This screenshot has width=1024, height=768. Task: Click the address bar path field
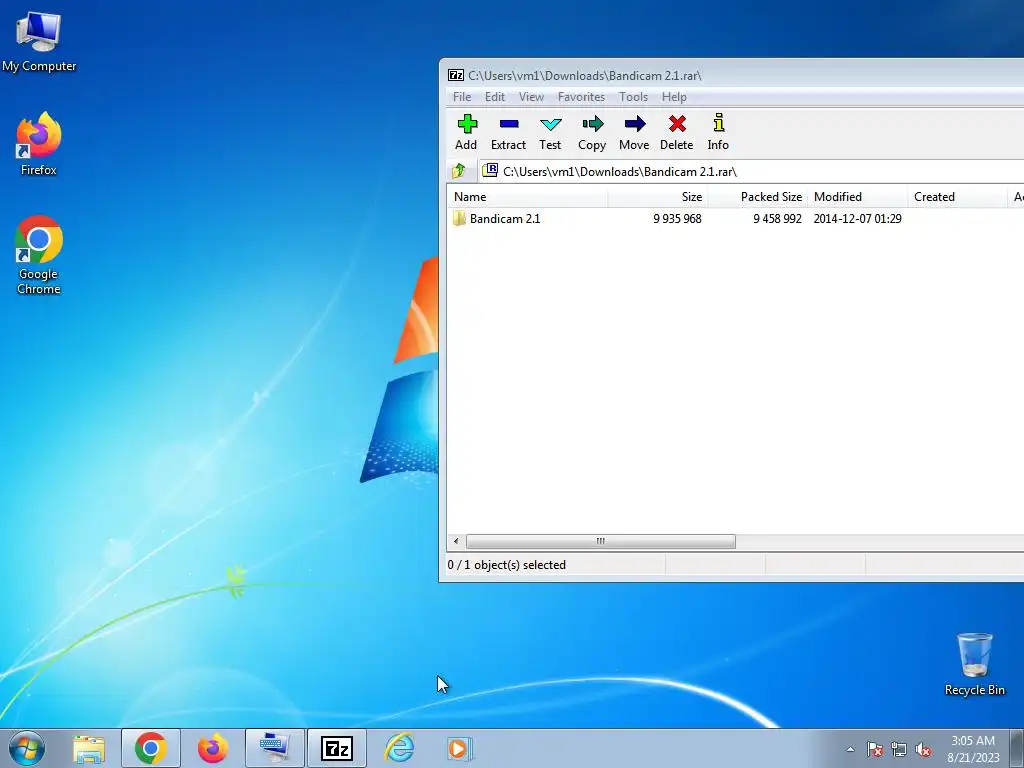pos(751,171)
